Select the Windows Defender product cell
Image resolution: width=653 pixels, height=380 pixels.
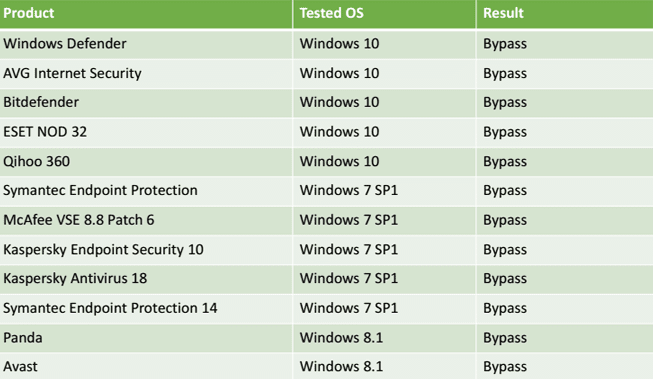[x=146, y=44]
